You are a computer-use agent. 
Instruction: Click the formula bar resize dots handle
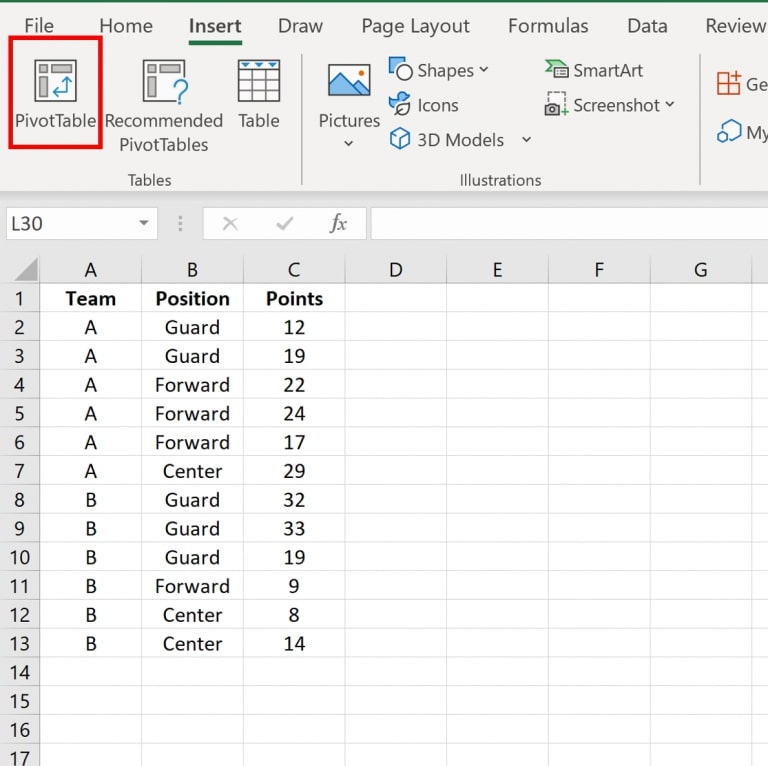(180, 223)
